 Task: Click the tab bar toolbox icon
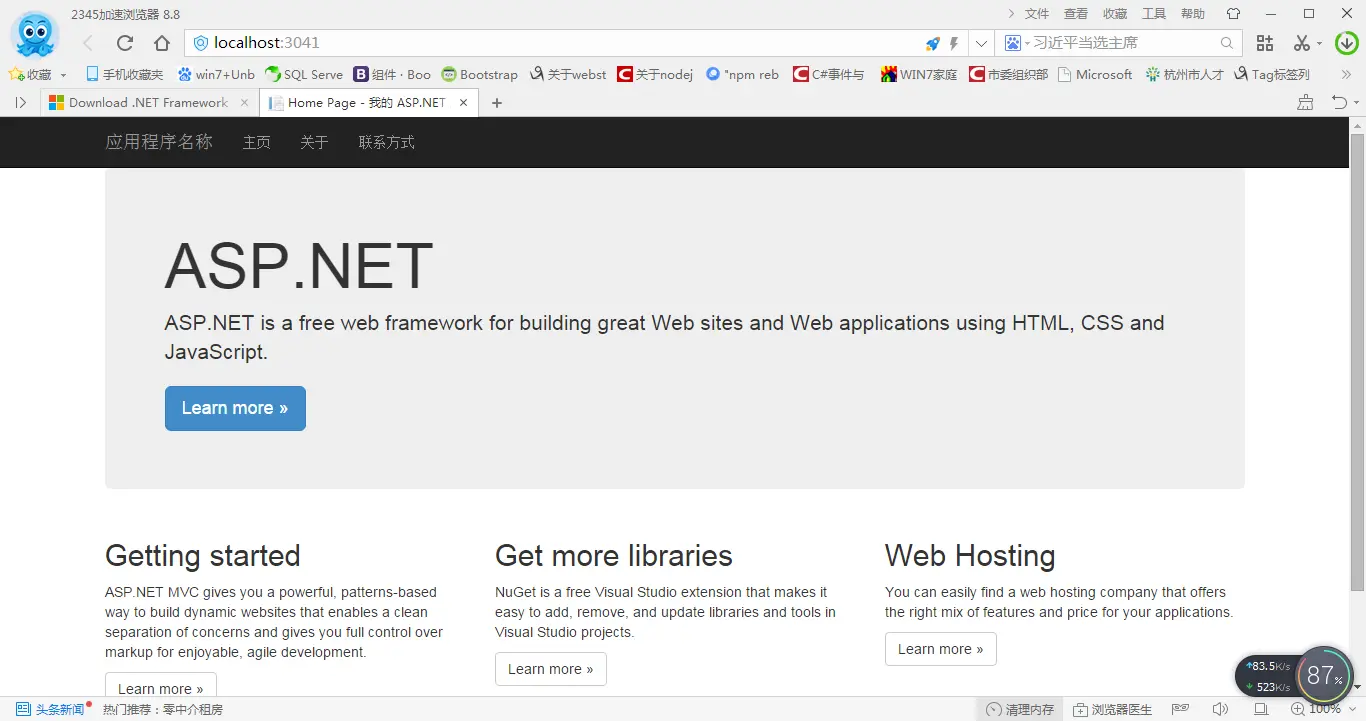(1305, 102)
